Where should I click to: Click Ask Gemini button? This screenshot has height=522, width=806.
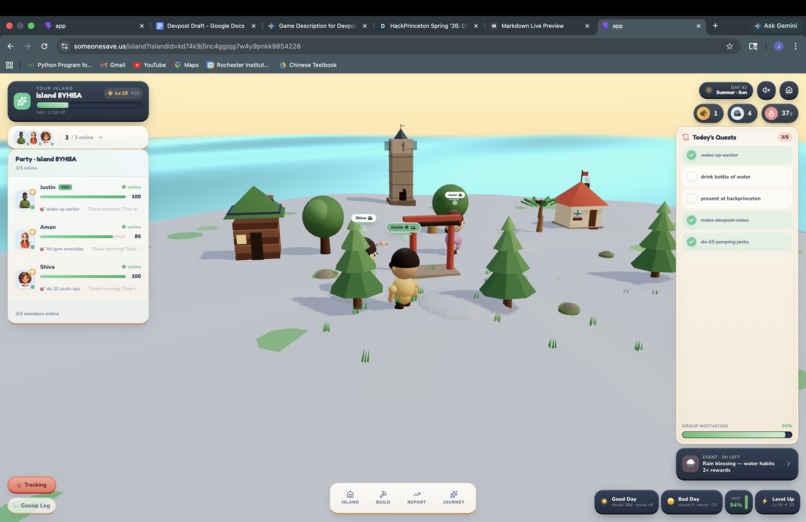(x=775, y=26)
